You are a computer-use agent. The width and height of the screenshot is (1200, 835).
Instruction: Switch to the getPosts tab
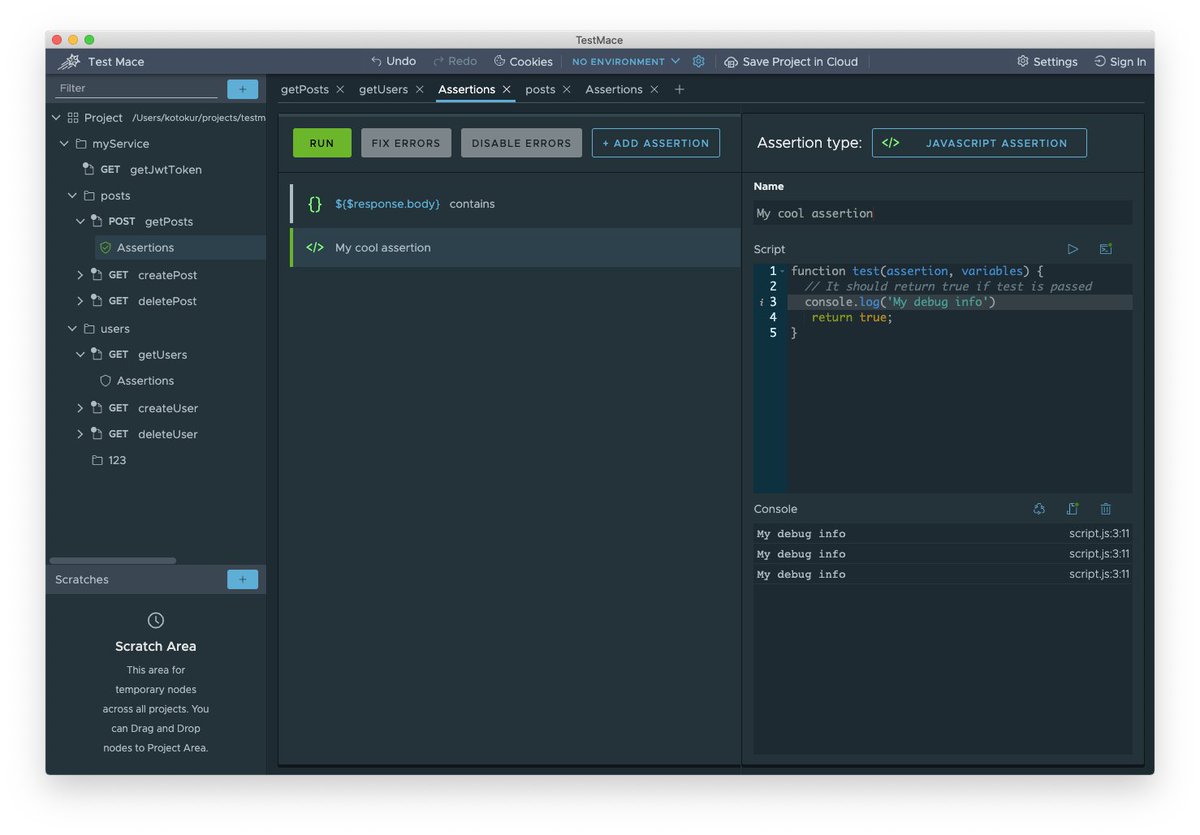[305, 89]
